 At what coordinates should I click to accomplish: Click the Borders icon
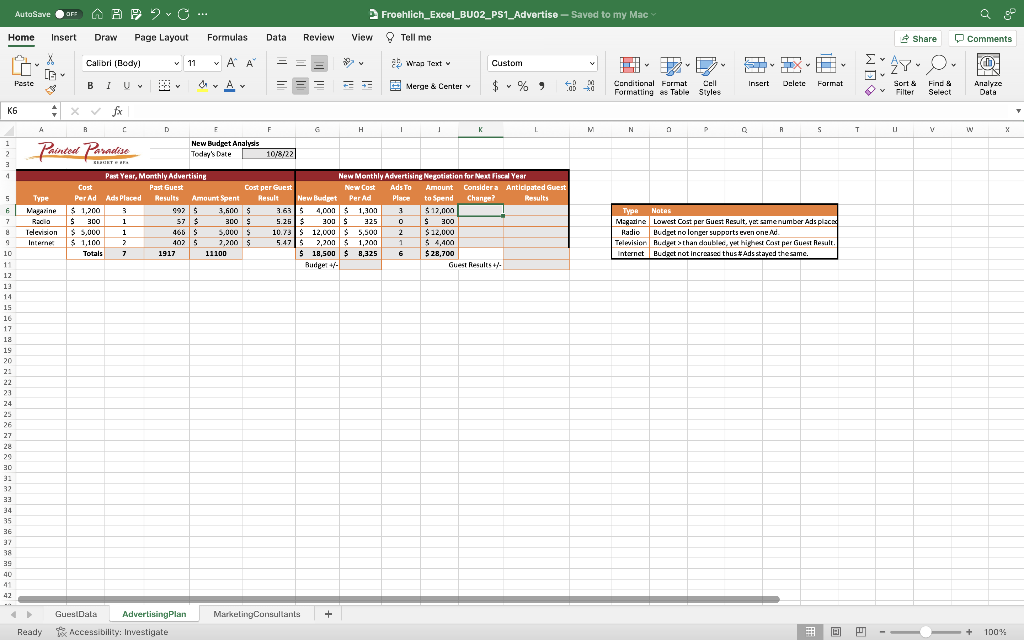(165, 86)
